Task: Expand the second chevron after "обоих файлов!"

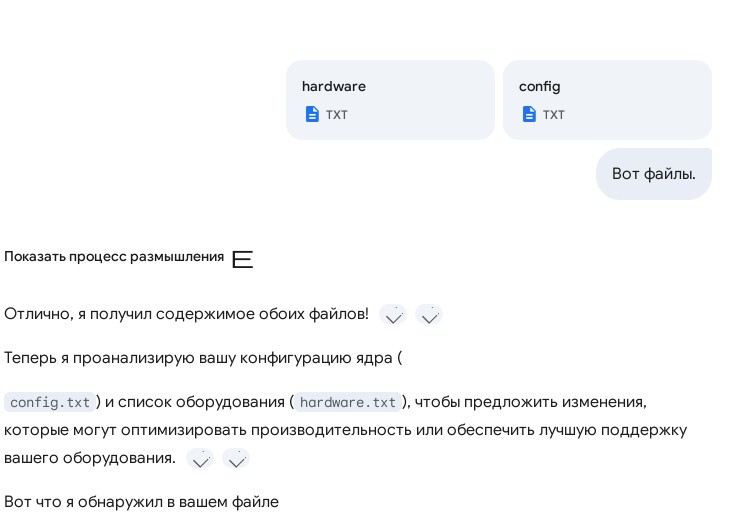Action: click(429, 316)
